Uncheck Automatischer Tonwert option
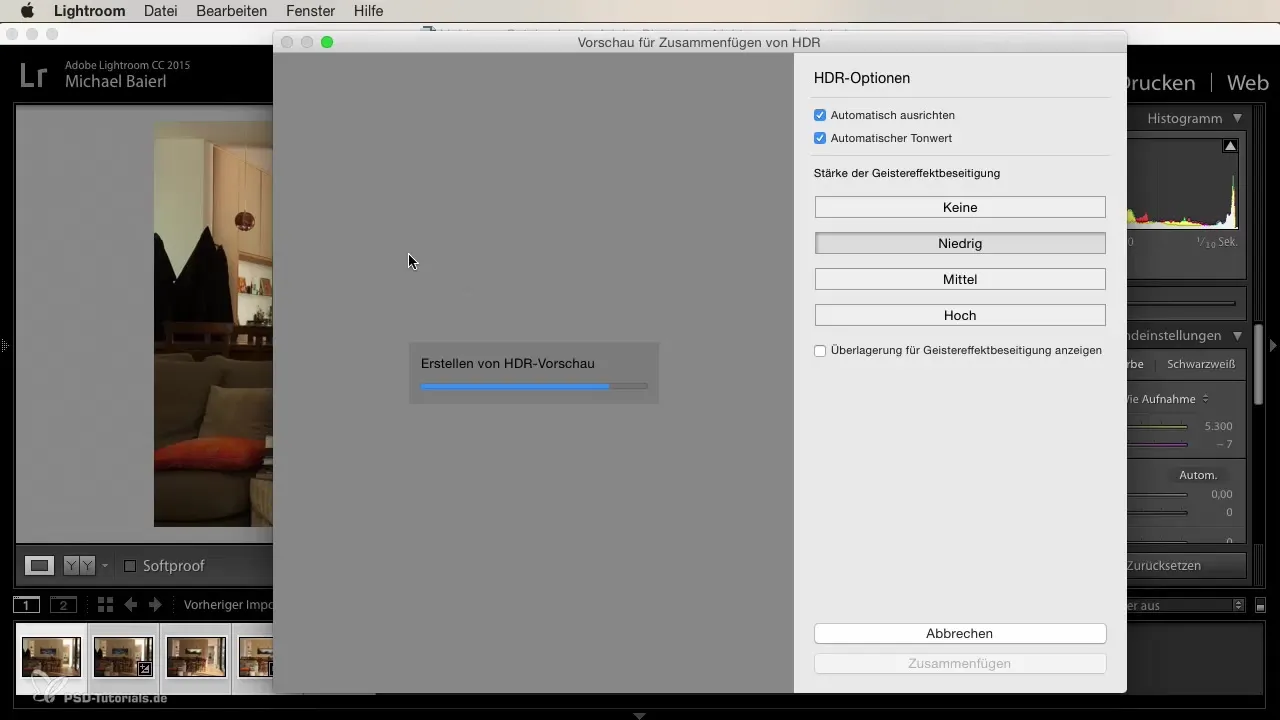 point(820,138)
